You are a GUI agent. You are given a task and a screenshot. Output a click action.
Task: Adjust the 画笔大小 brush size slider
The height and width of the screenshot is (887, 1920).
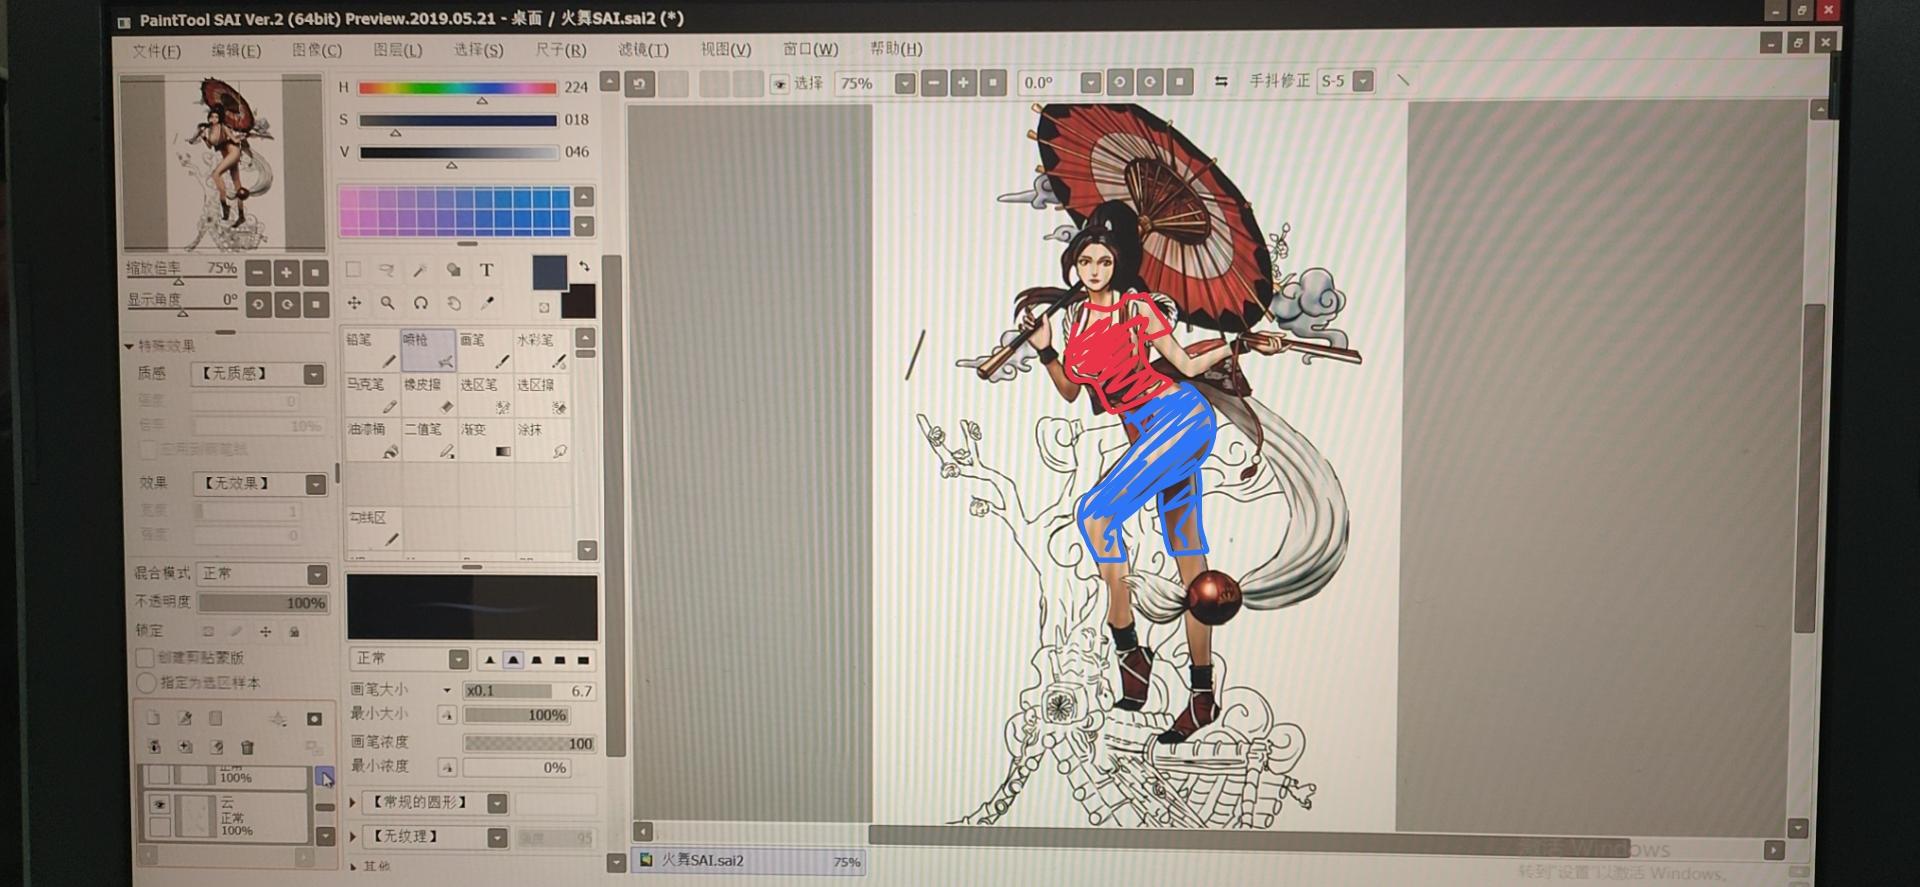pos(528,690)
